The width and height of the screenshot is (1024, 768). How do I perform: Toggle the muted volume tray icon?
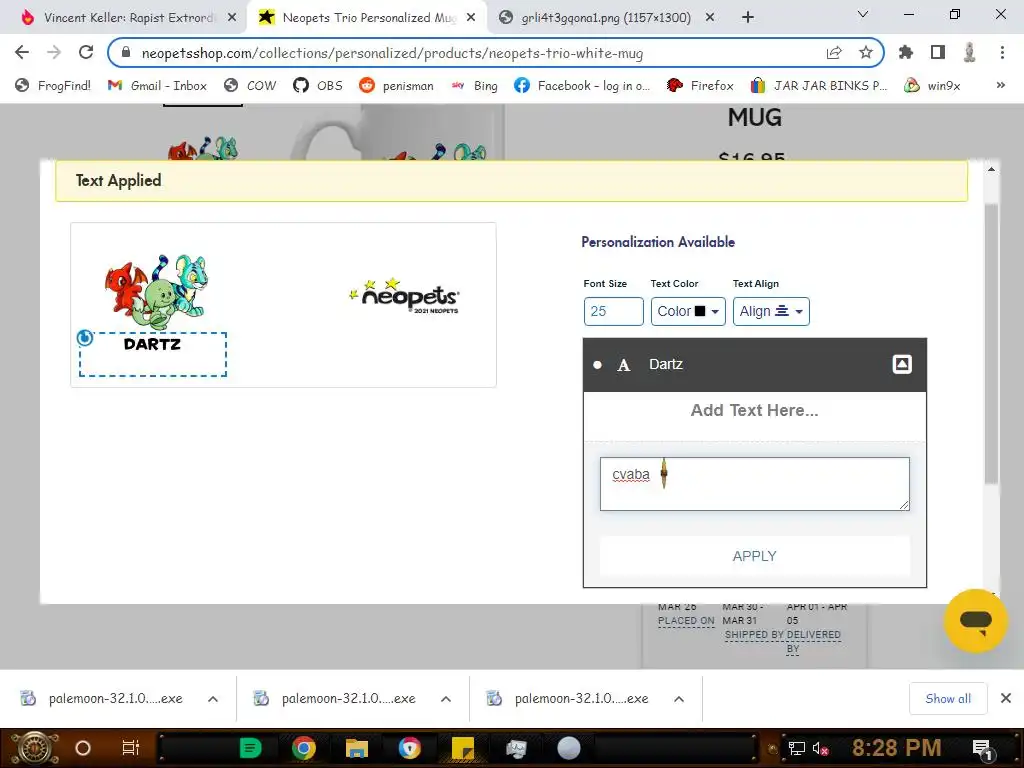820,749
